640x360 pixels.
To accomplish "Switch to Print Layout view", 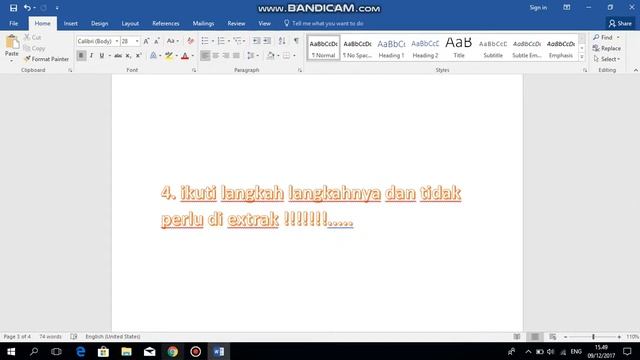I will tap(535, 337).
